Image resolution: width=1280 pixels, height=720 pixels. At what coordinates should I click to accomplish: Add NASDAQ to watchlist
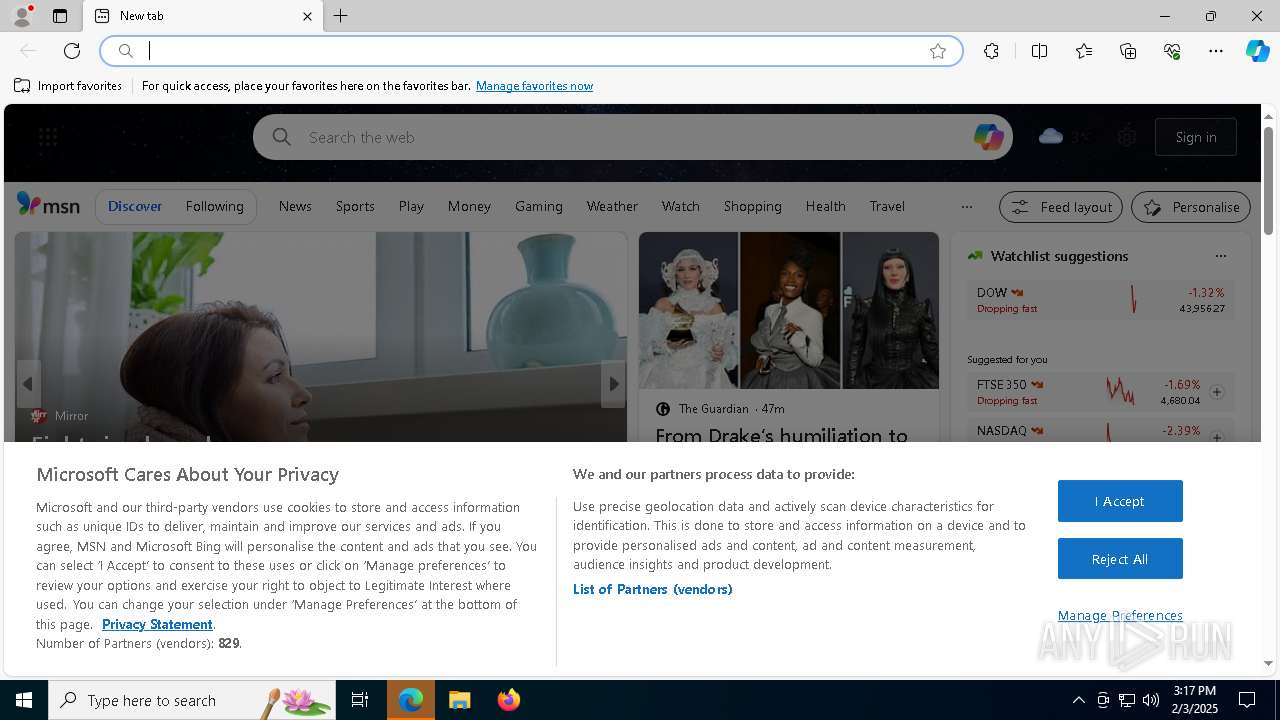click(x=1217, y=437)
